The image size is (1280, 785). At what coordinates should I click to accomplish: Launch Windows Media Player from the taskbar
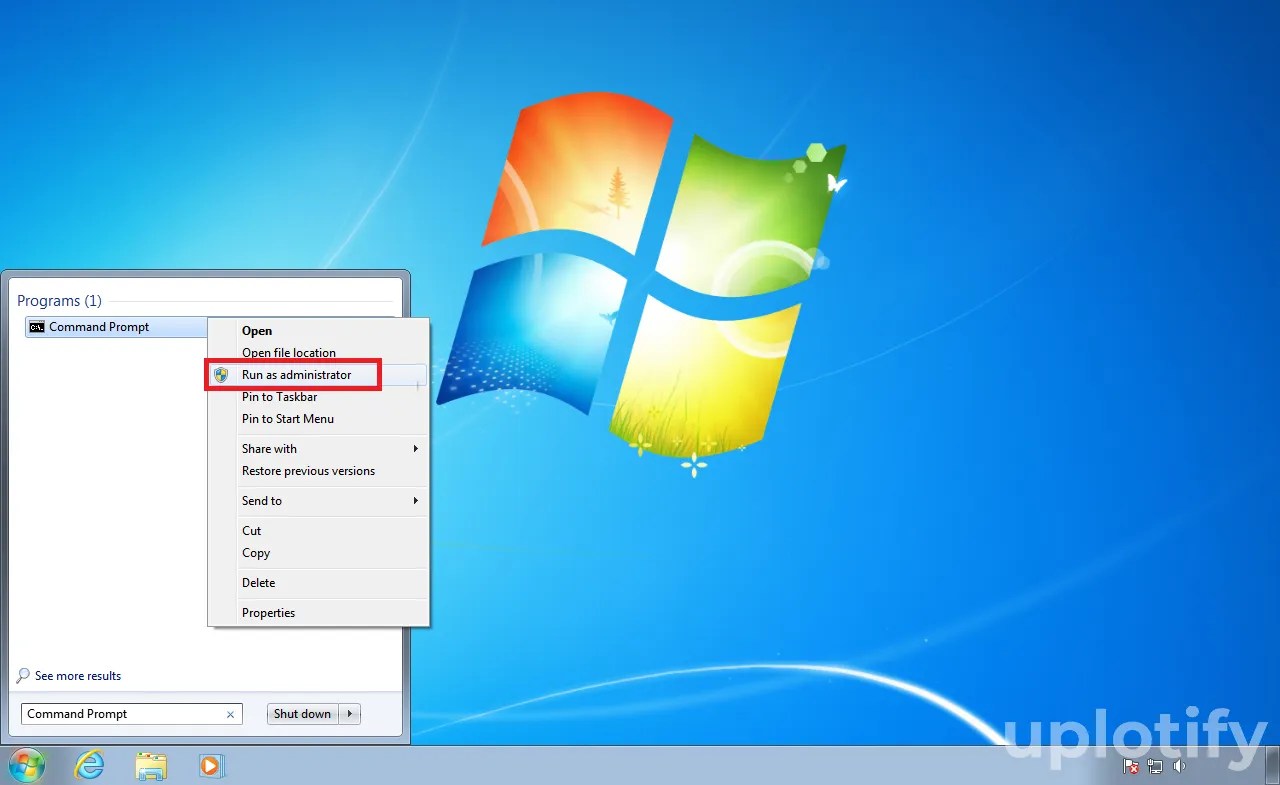211,765
